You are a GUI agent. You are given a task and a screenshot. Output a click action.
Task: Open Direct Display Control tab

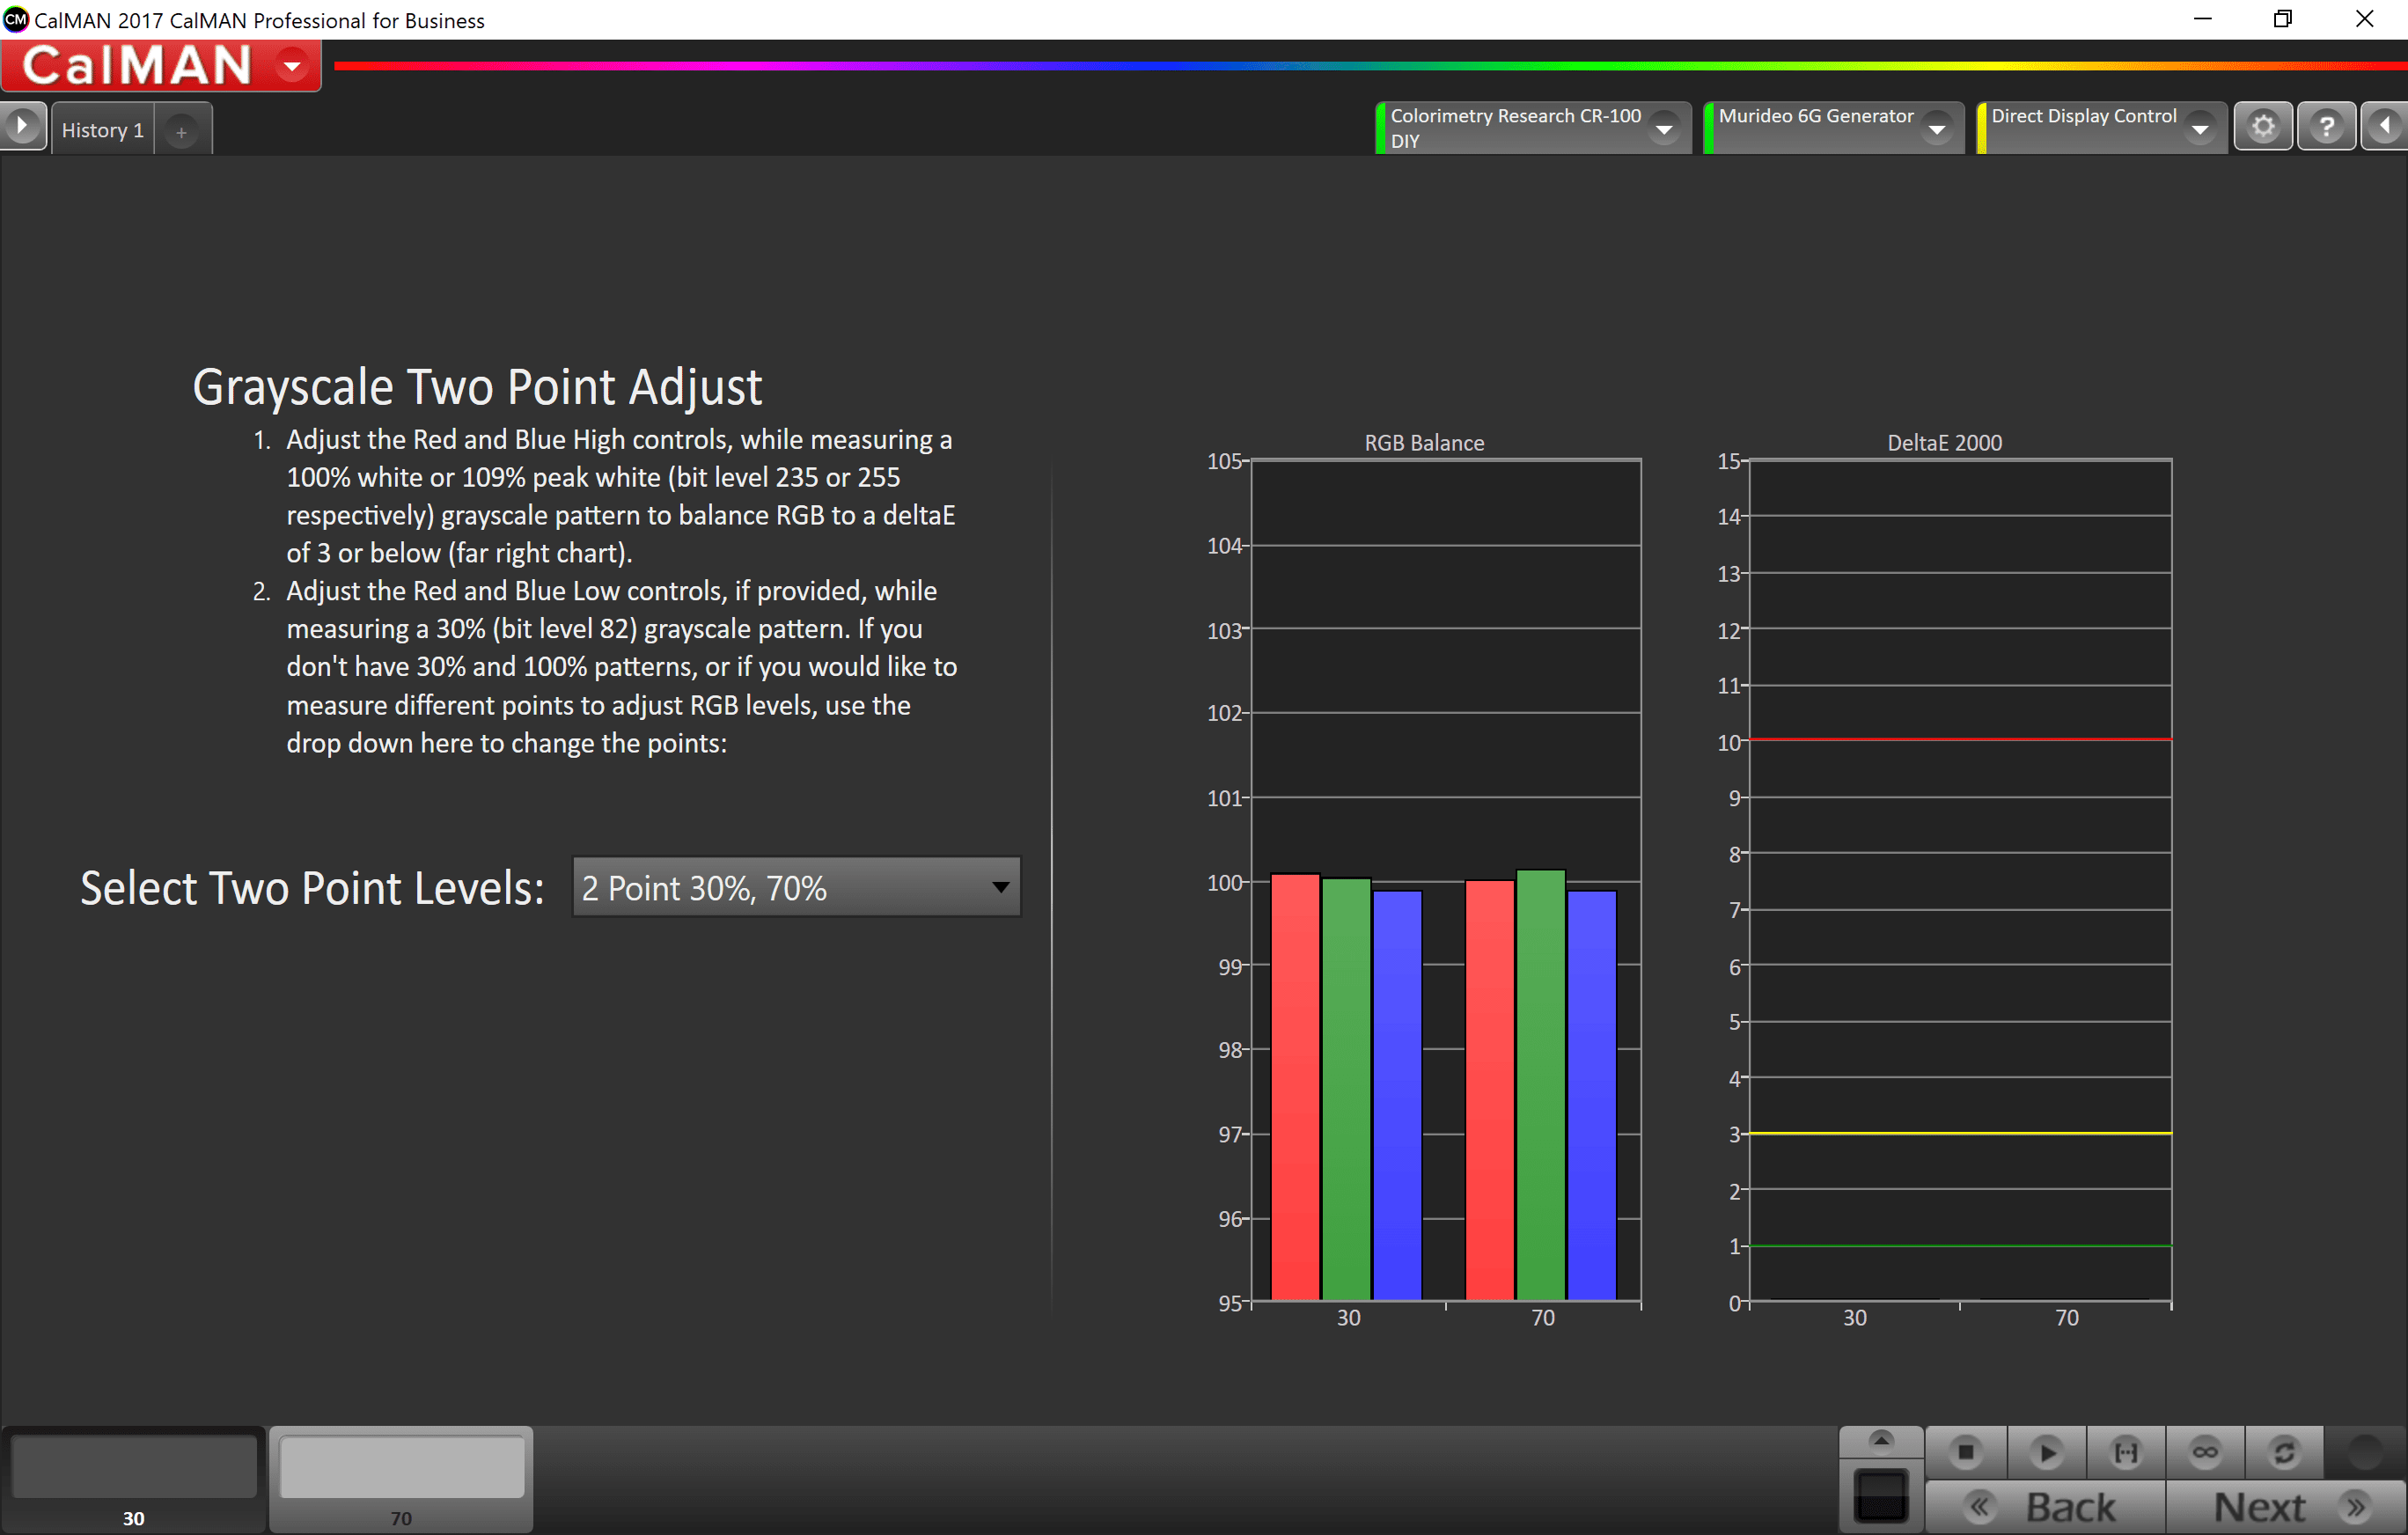coord(2101,128)
